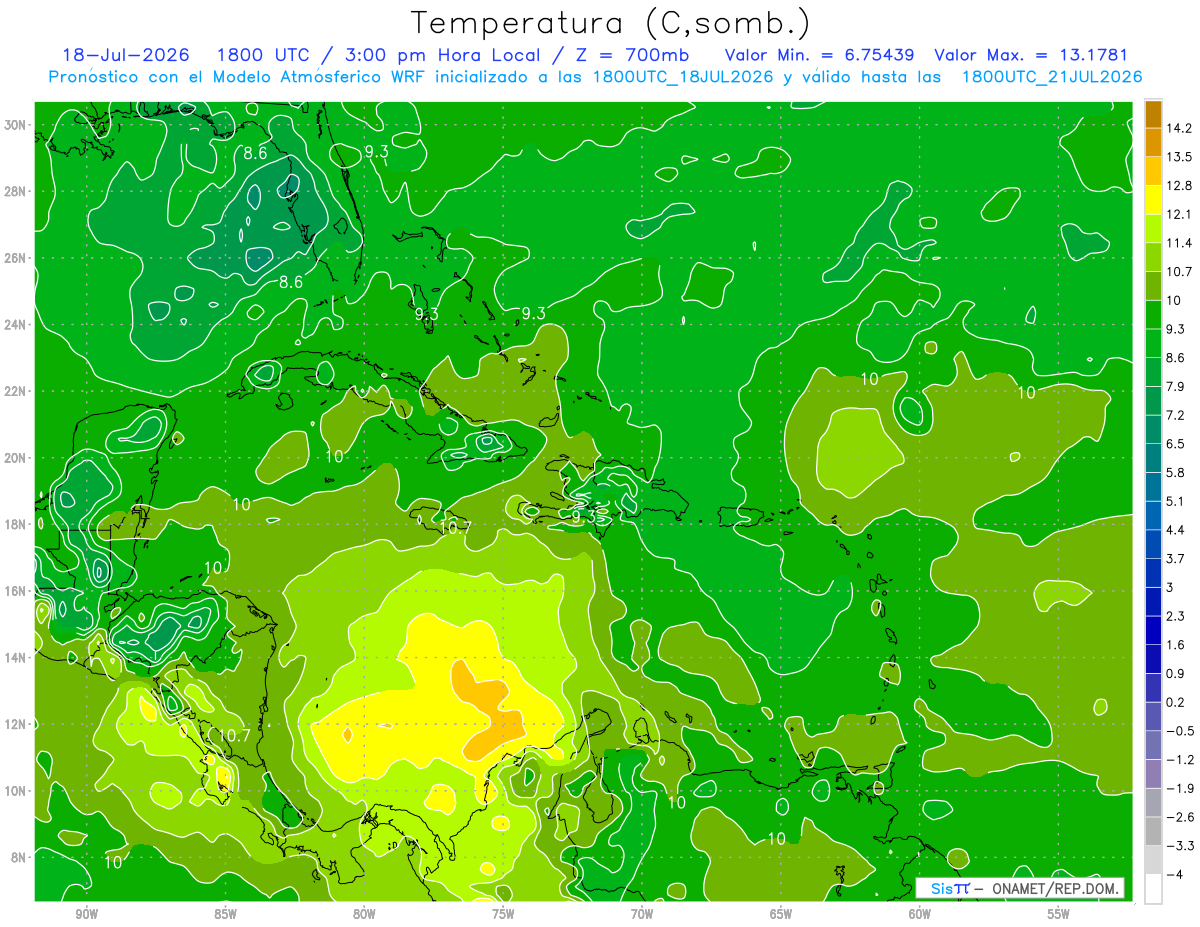
Task: Click the 24N latitude axis label
Action: [16, 325]
